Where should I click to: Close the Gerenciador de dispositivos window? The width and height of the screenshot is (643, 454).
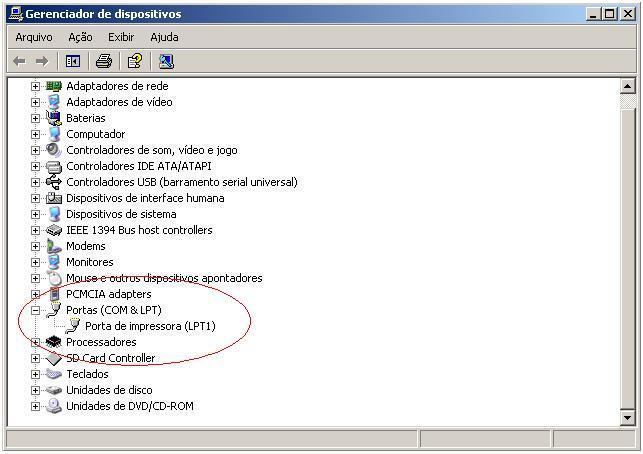click(628, 14)
